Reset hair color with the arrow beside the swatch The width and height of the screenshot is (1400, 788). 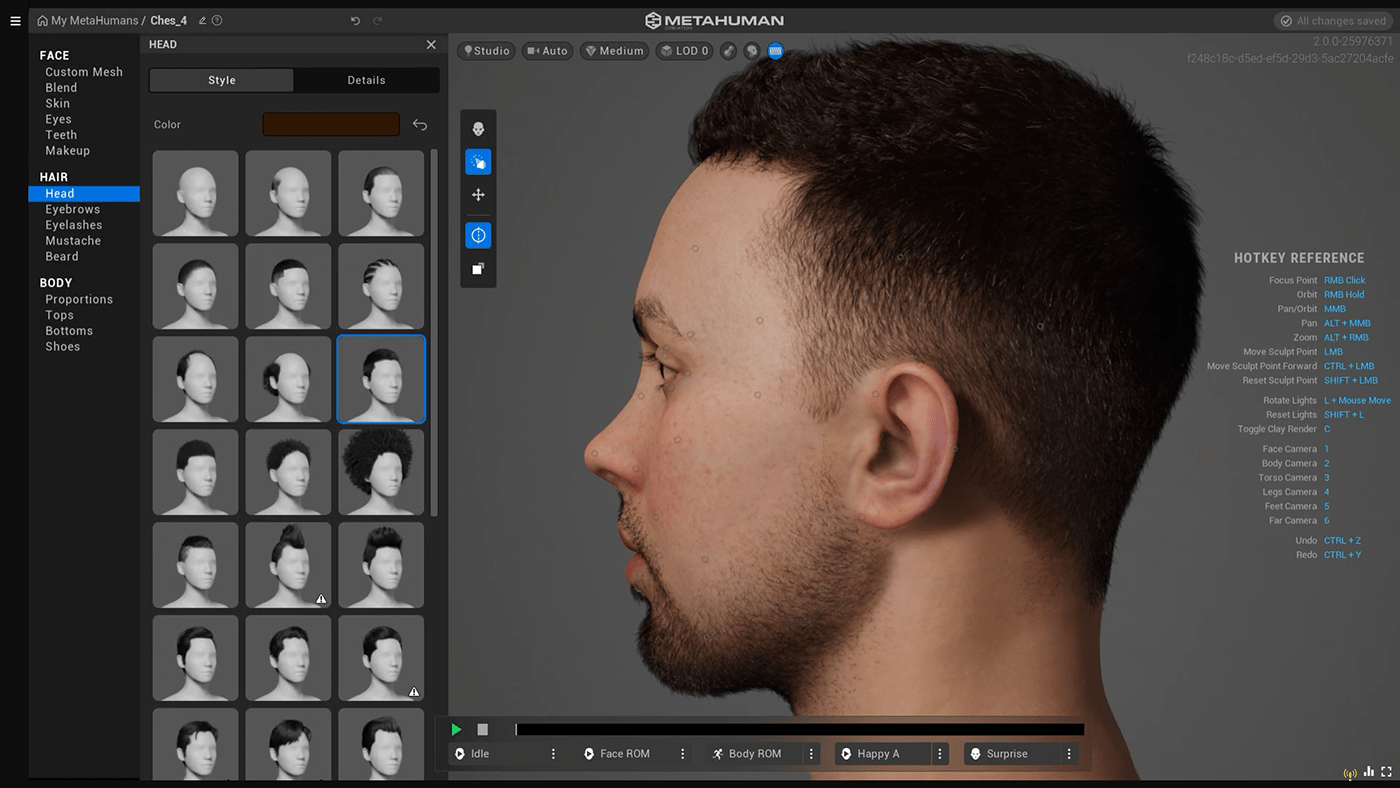[420, 125]
